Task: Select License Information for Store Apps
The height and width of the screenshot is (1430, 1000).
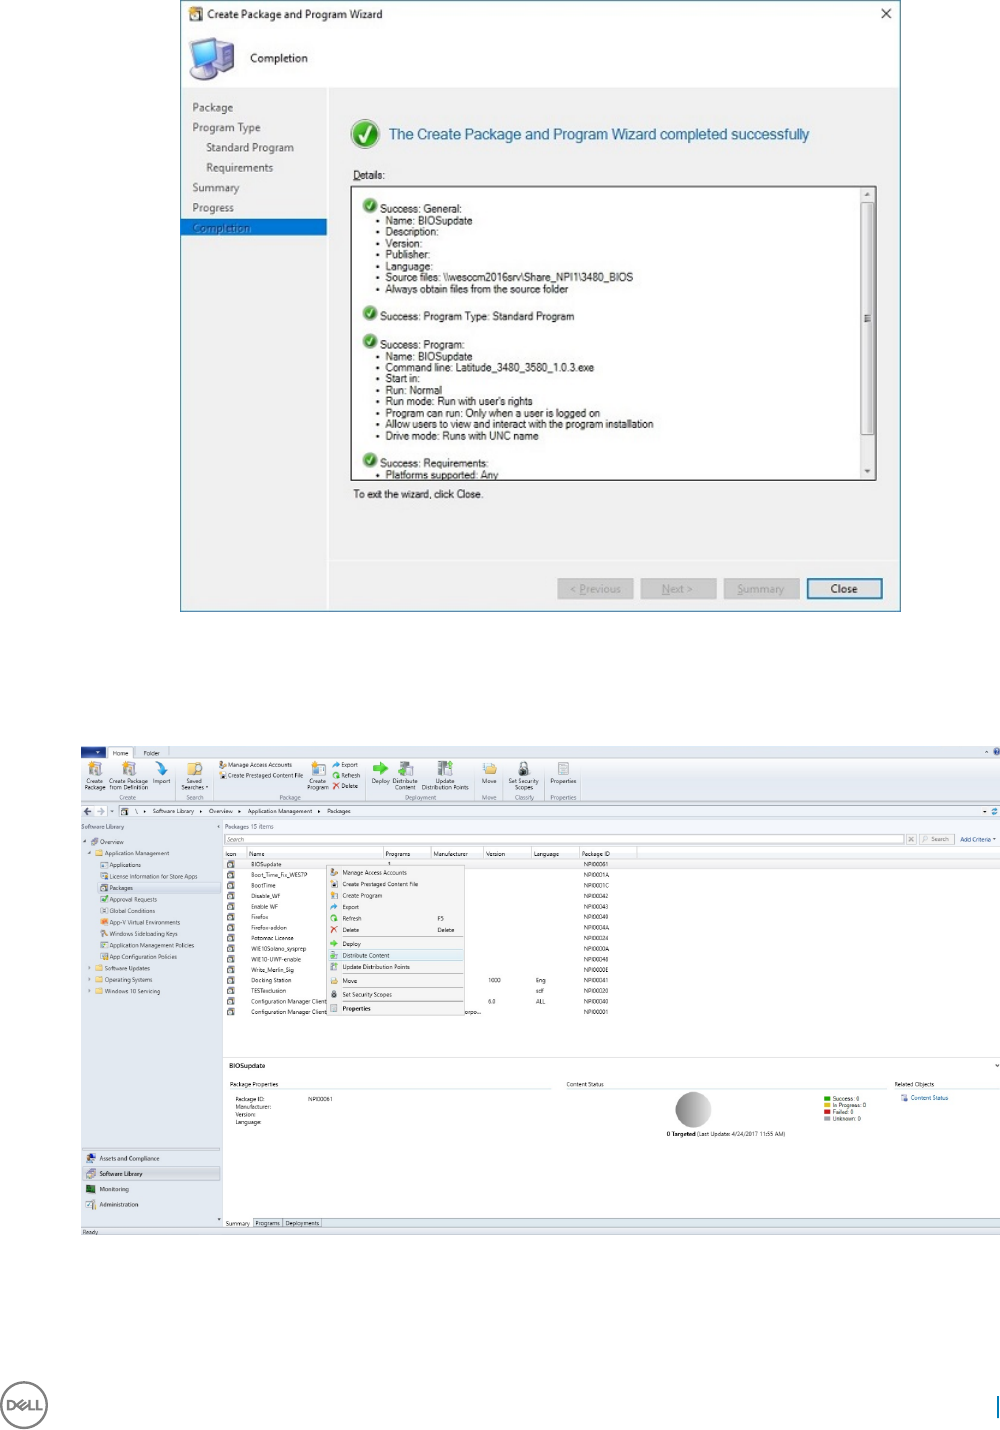Action: point(153,876)
